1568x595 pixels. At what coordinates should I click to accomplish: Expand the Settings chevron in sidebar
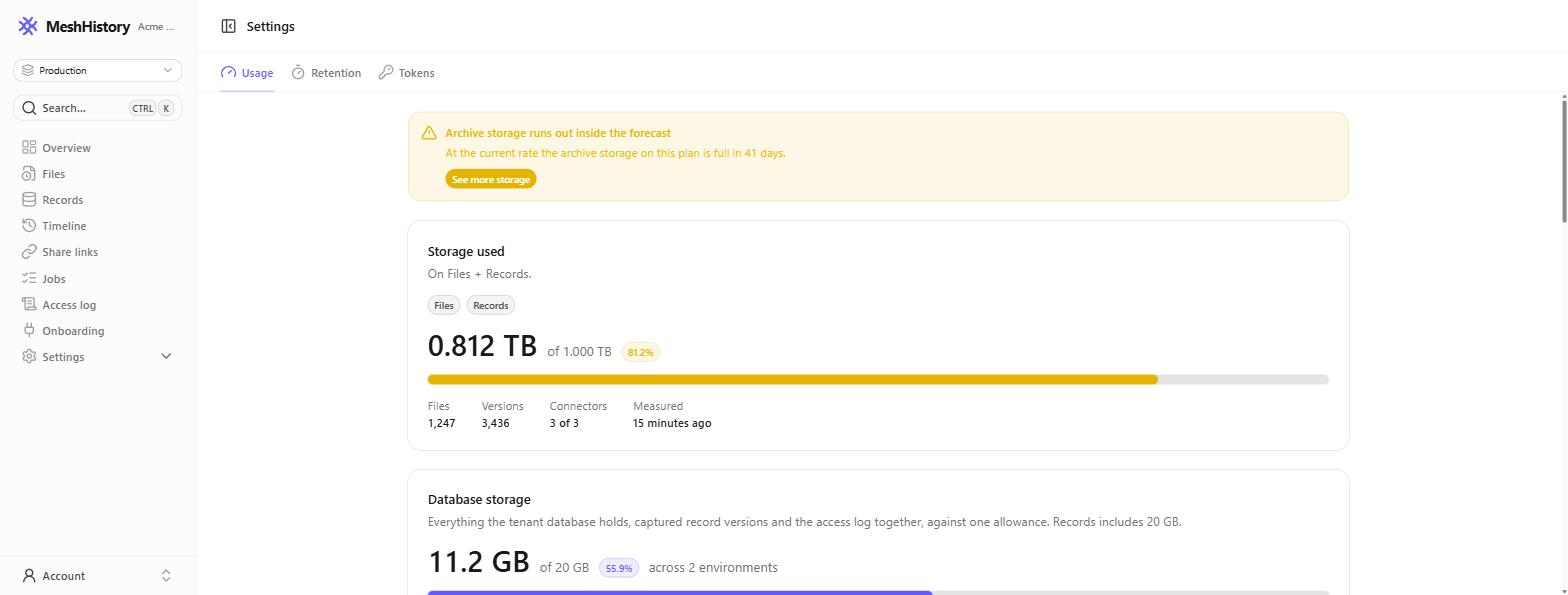click(166, 357)
